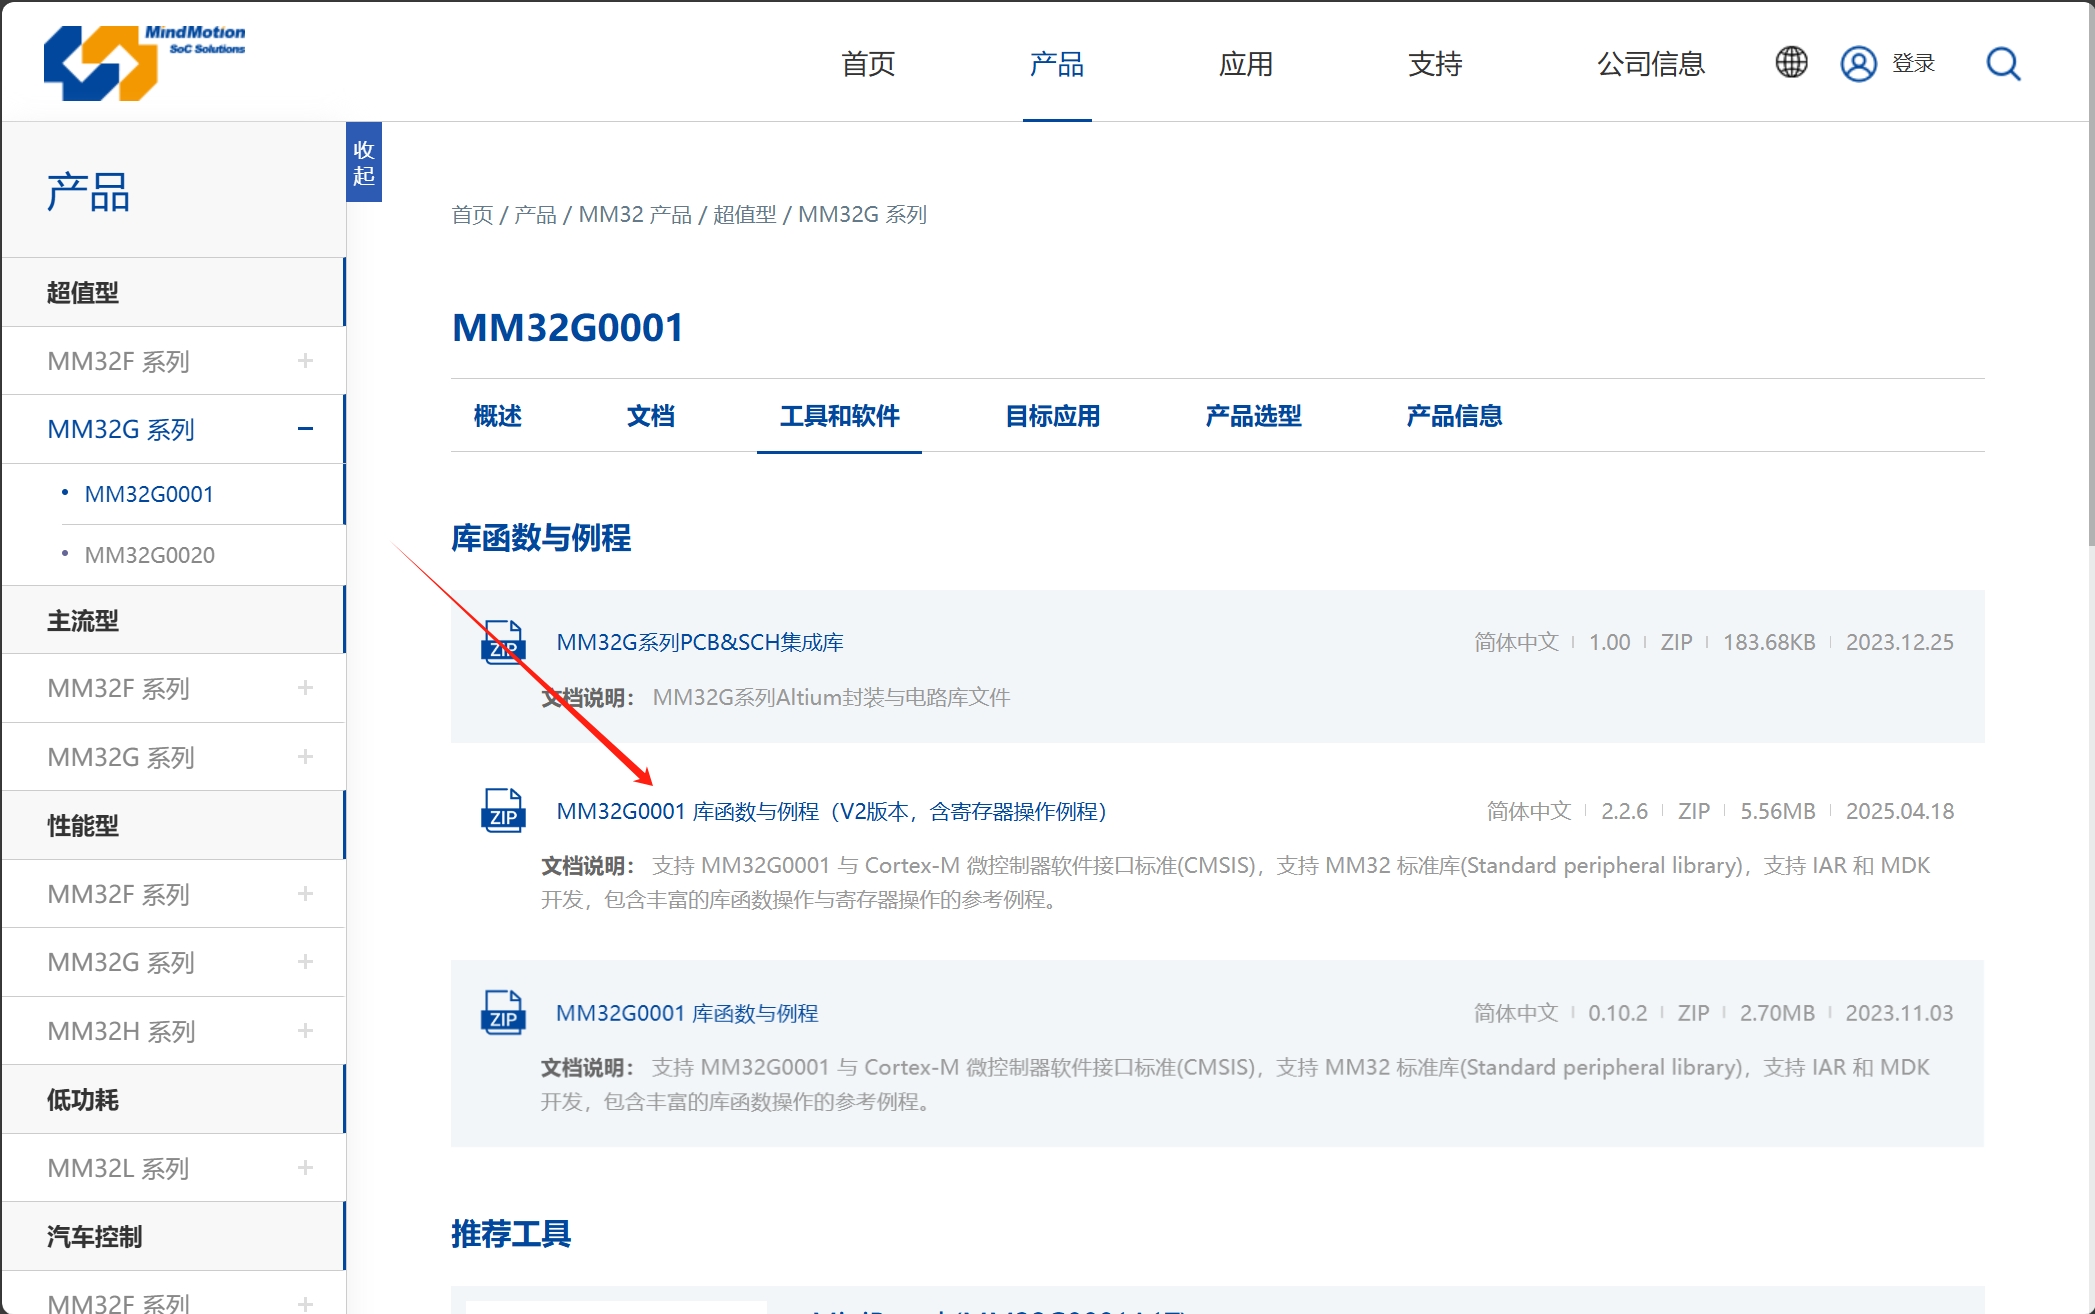Click the MM32 产品 breadcrumb link
This screenshot has height=1314, width=2095.
coord(635,215)
